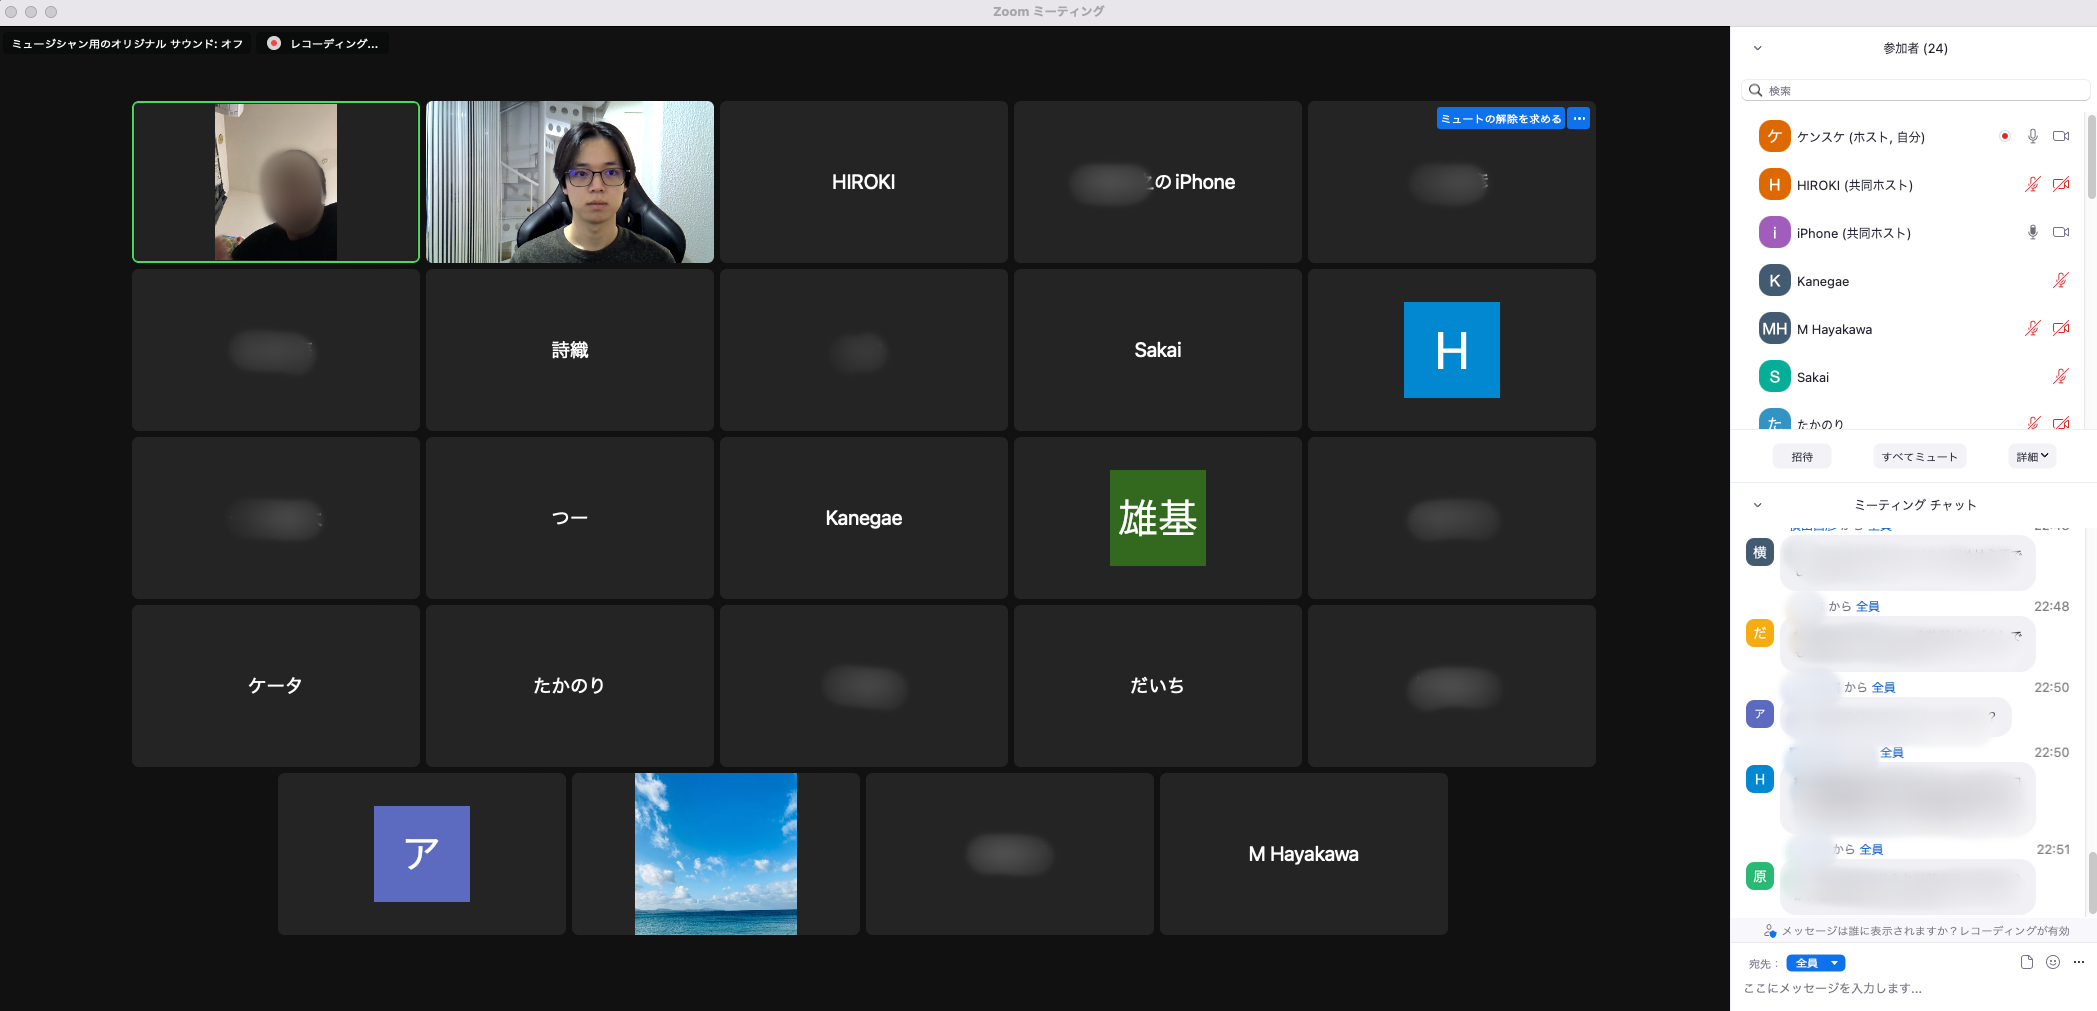Click the file attachment icon in chat
The width and height of the screenshot is (2097, 1011).
pos(2026,962)
